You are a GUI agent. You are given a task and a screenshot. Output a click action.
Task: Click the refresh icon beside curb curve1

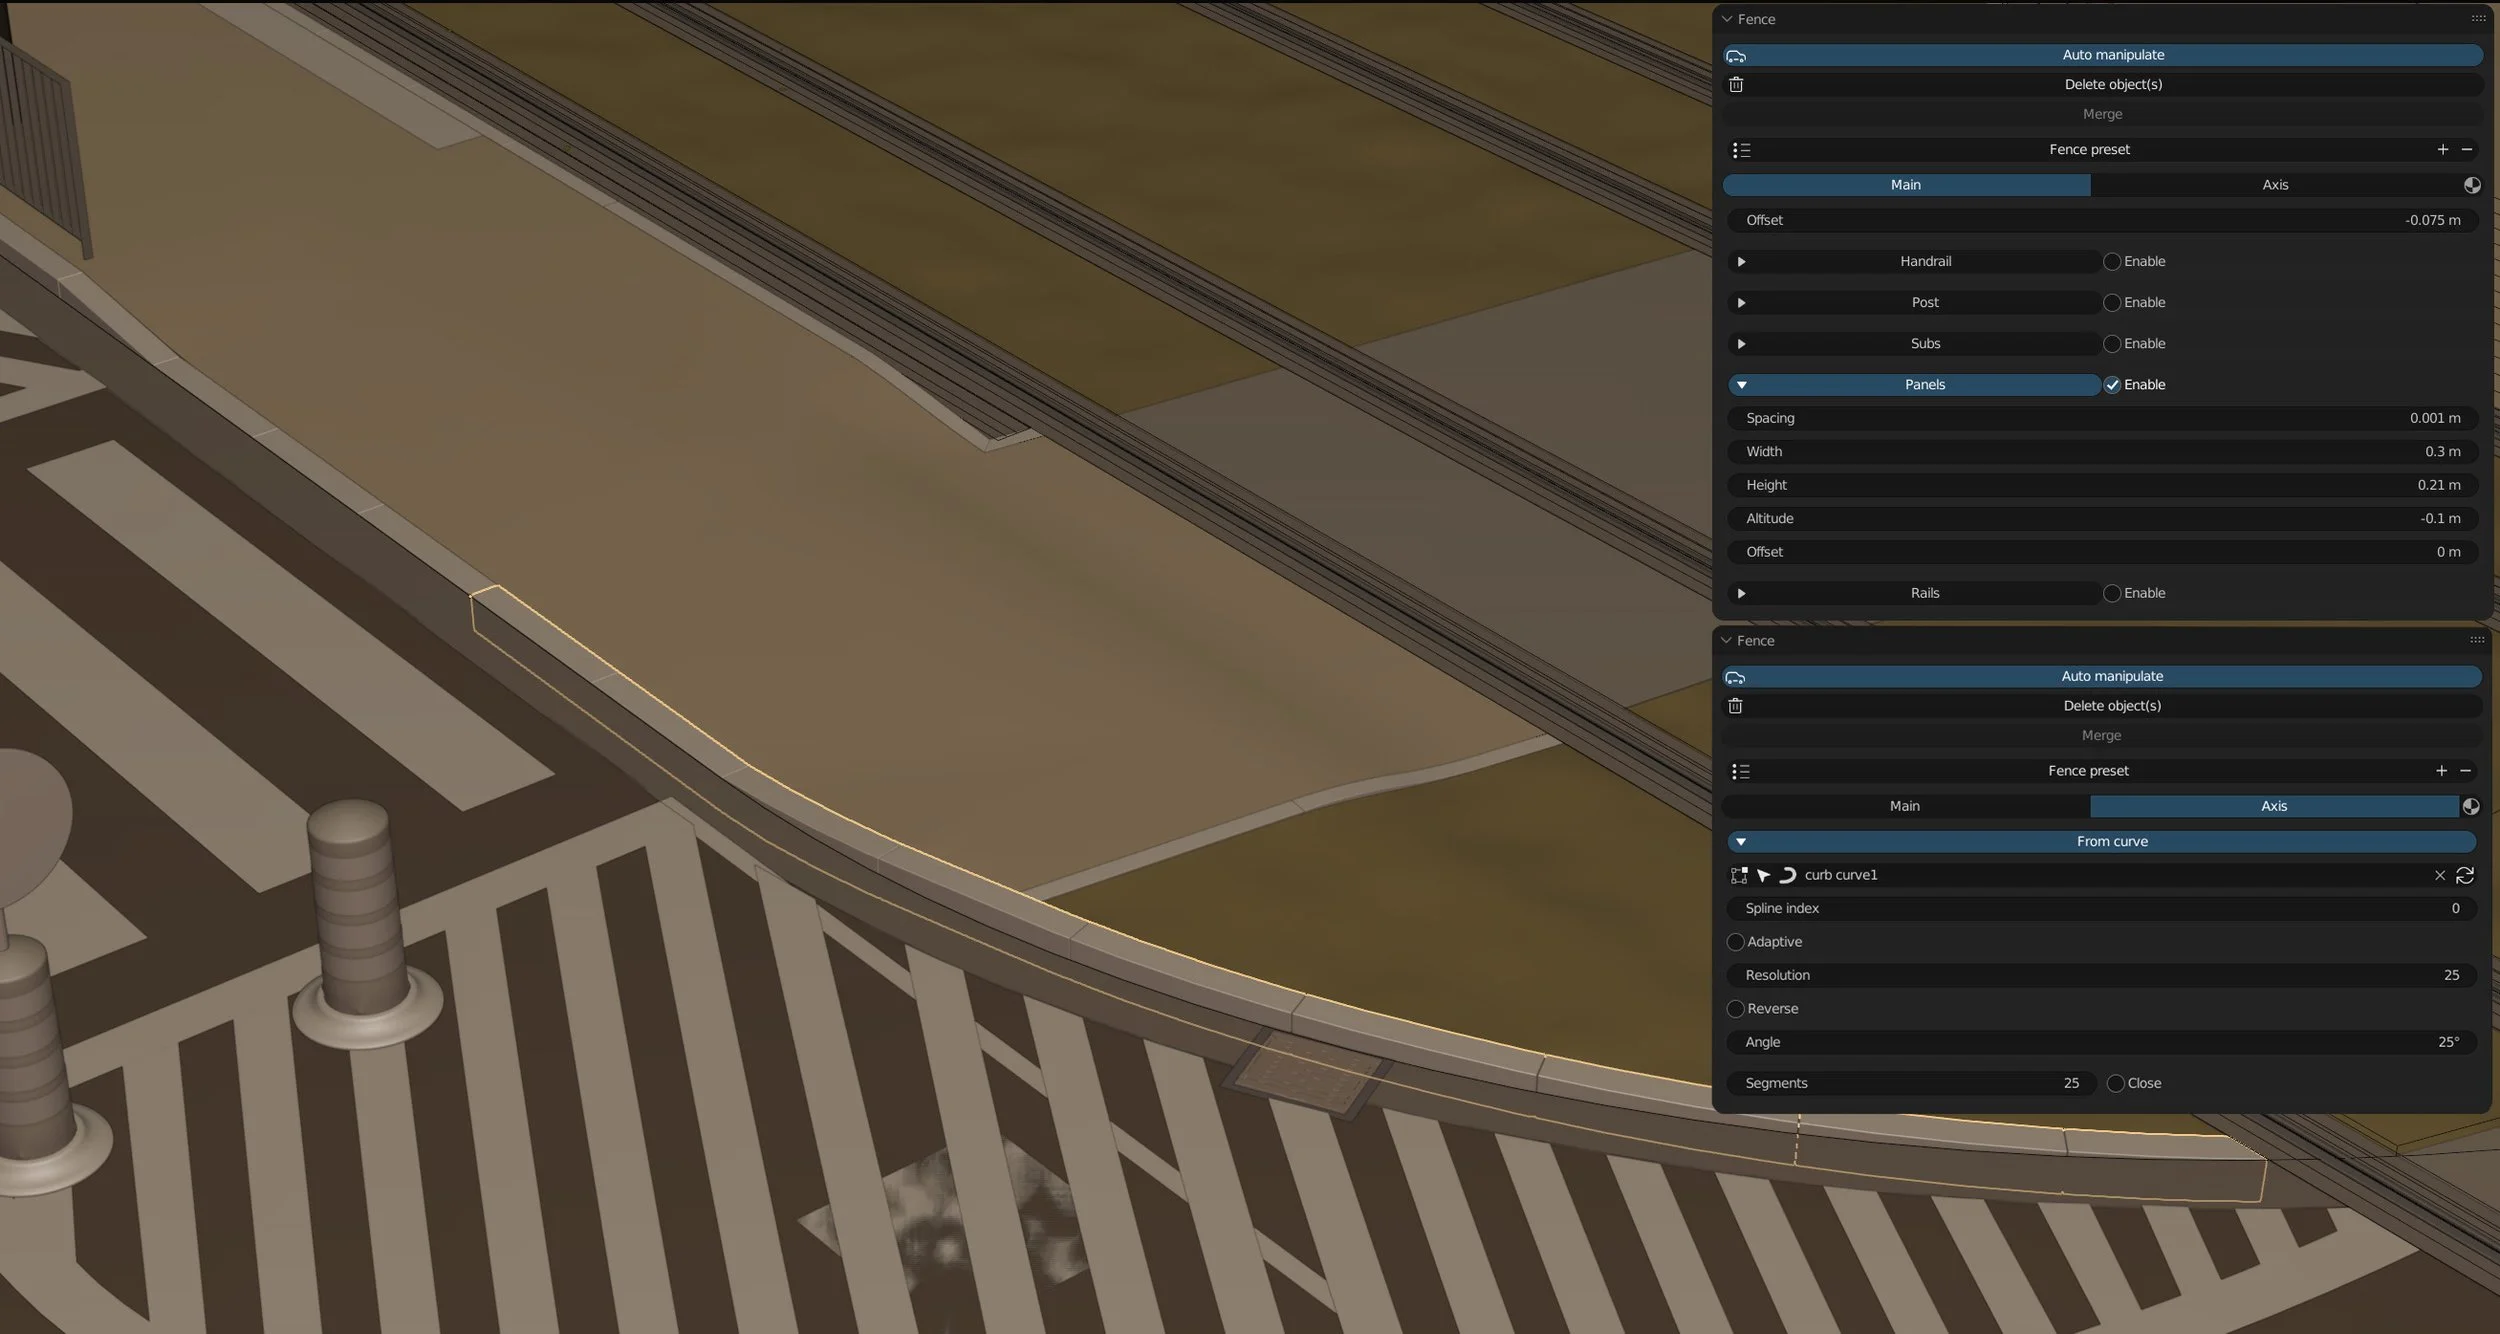tap(2464, 875)
